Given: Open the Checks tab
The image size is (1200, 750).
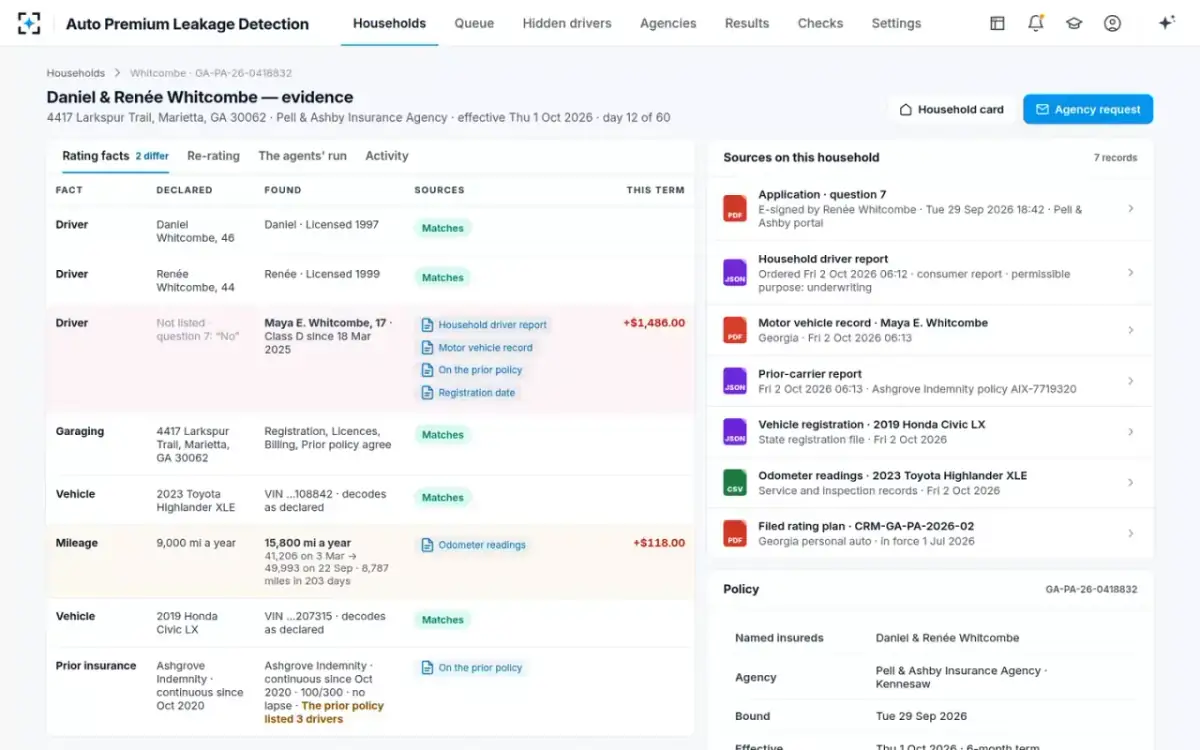Looking at the screenshot, I should click(x=820, y=23).
